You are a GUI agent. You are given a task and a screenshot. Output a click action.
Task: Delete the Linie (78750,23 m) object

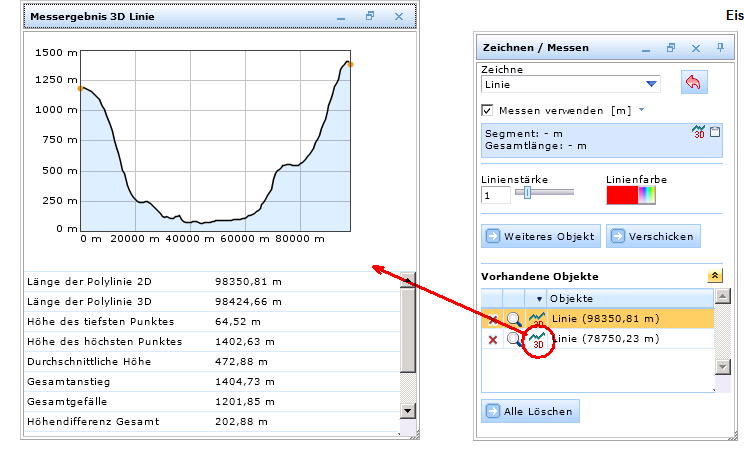(x=492, y=339)
